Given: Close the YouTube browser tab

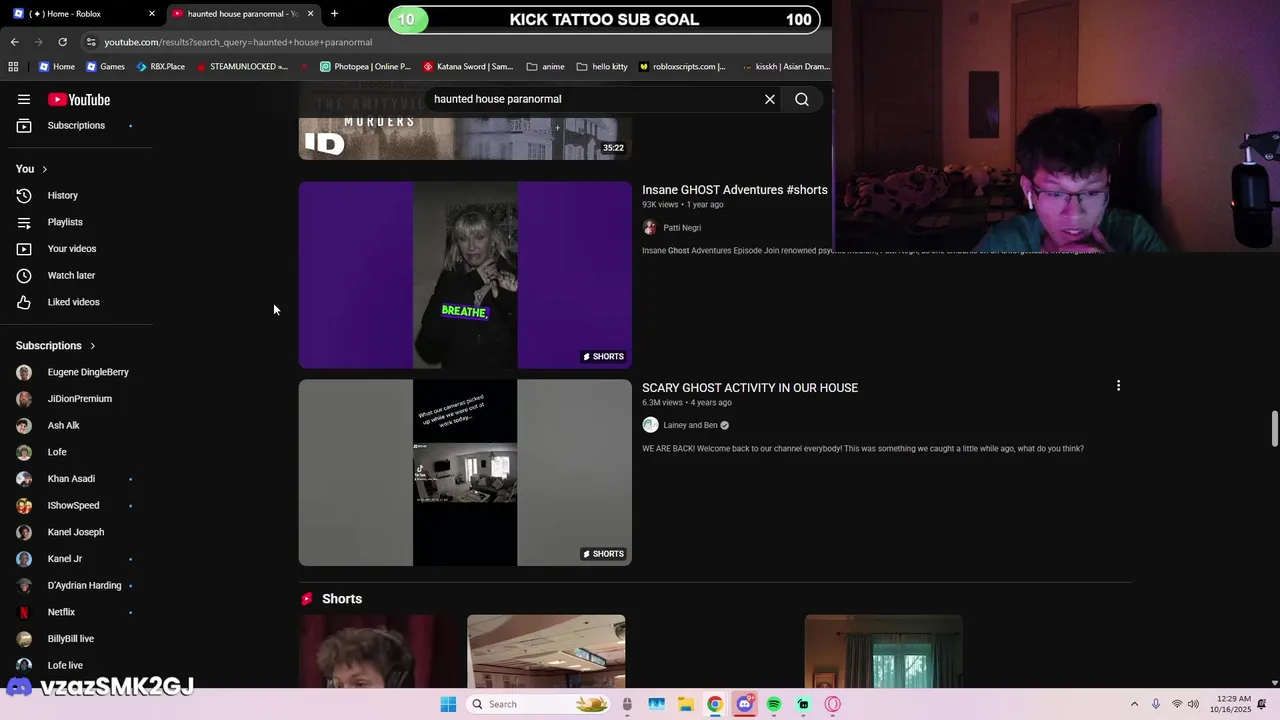Looking at the screenshot, I should tap(310, 14).
